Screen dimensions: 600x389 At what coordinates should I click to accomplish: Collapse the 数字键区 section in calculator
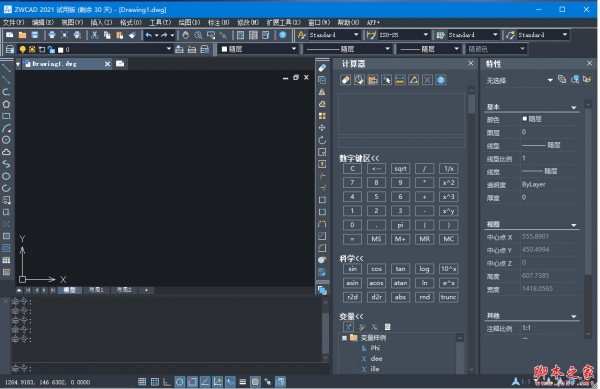359,158
